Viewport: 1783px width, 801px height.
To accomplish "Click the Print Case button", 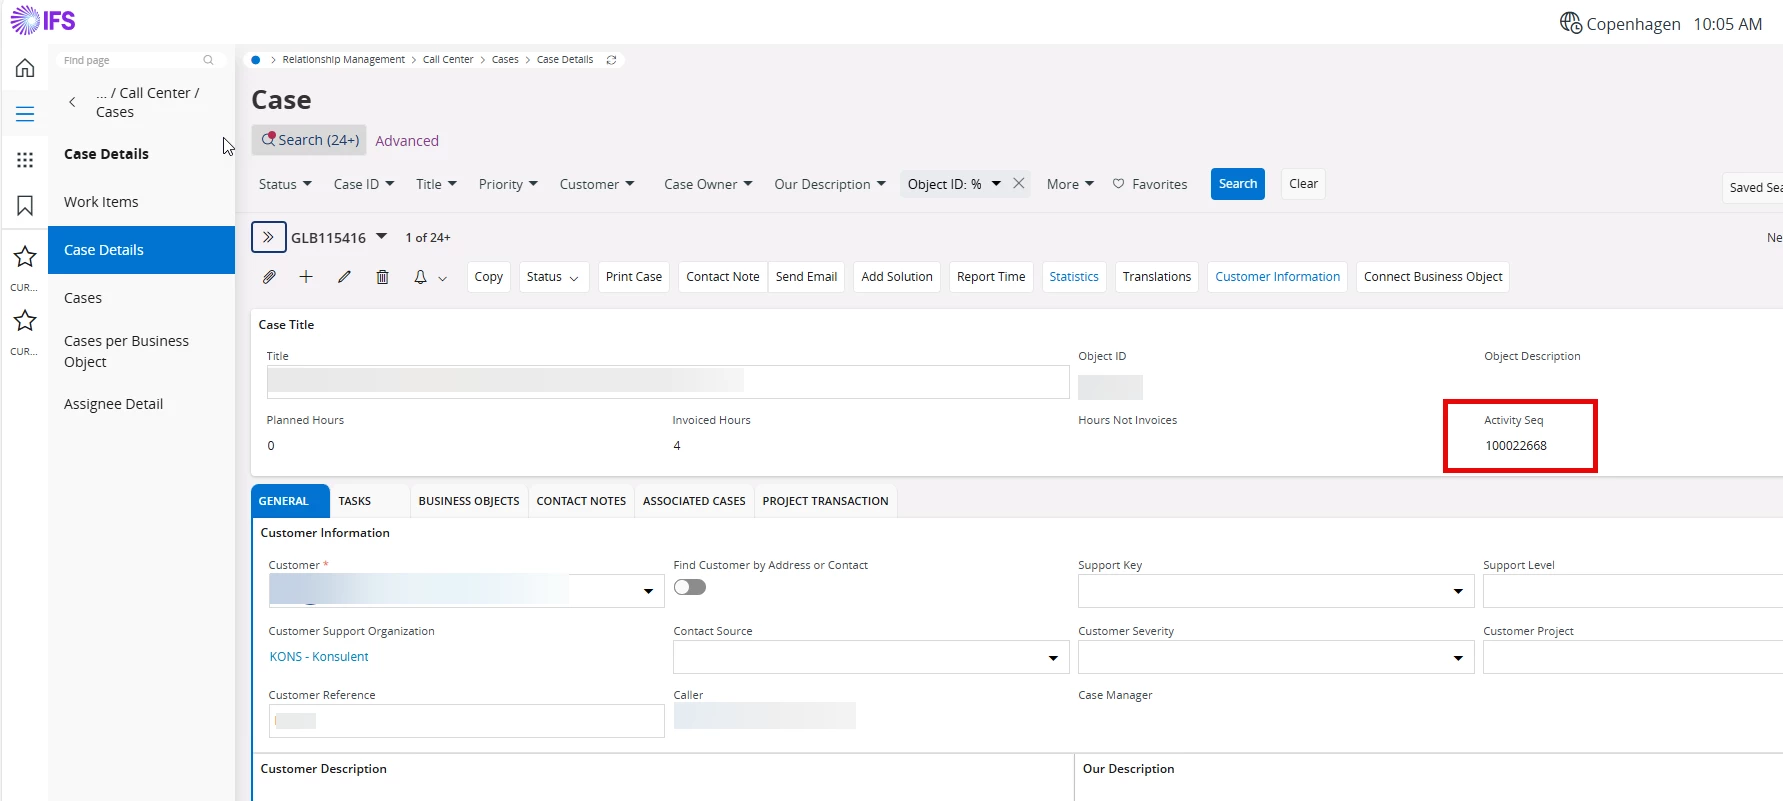I will [634, 277].
